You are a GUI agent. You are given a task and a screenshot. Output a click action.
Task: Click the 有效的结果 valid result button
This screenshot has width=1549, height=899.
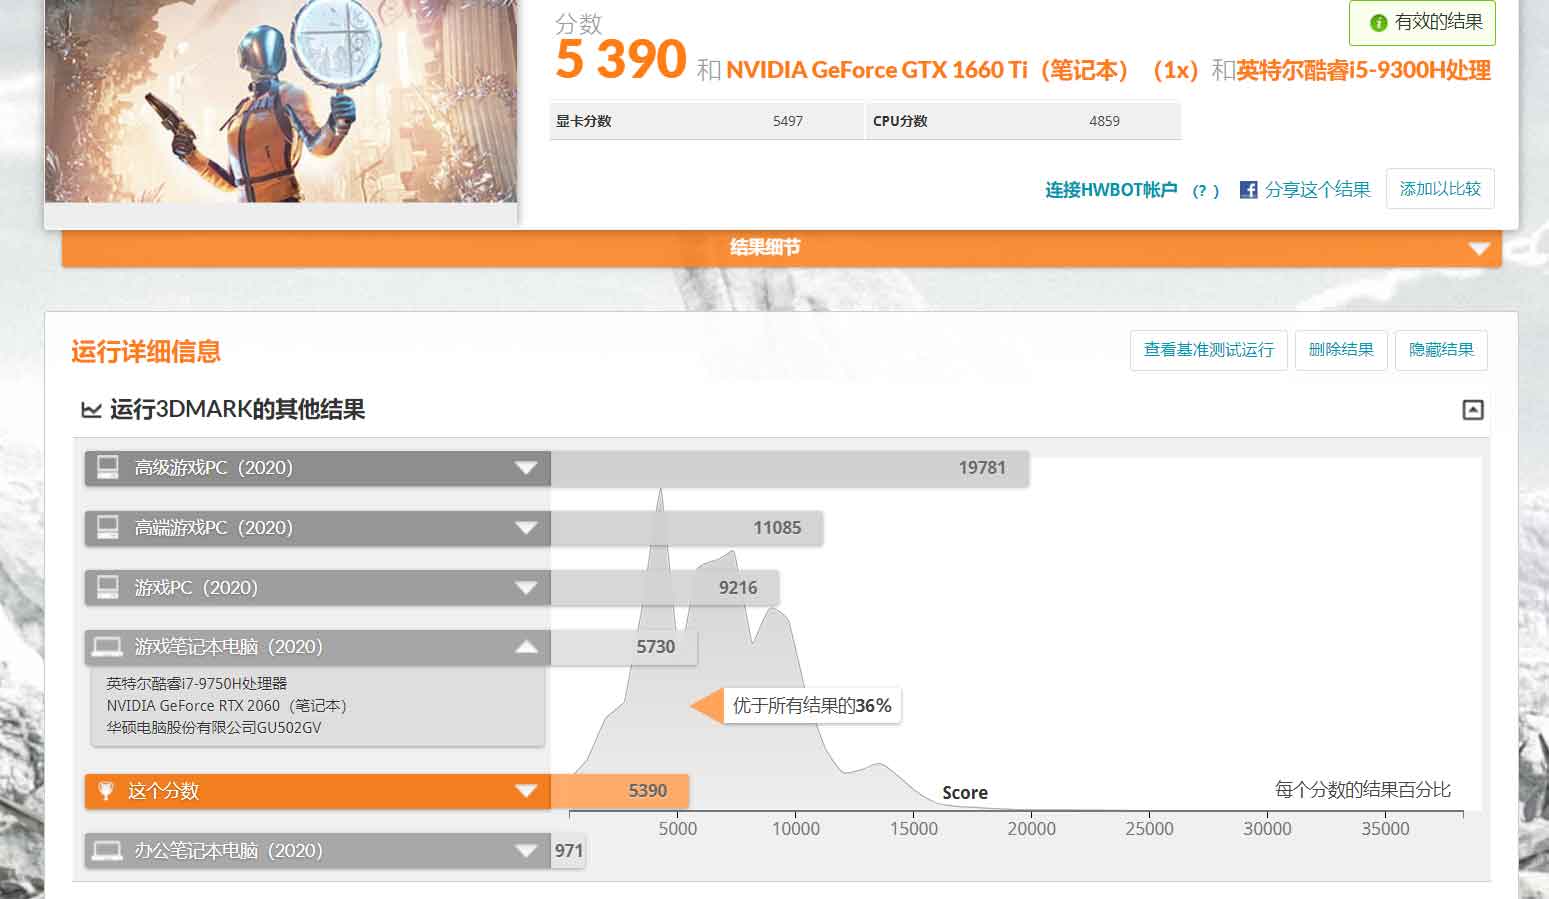(1422, 22)
